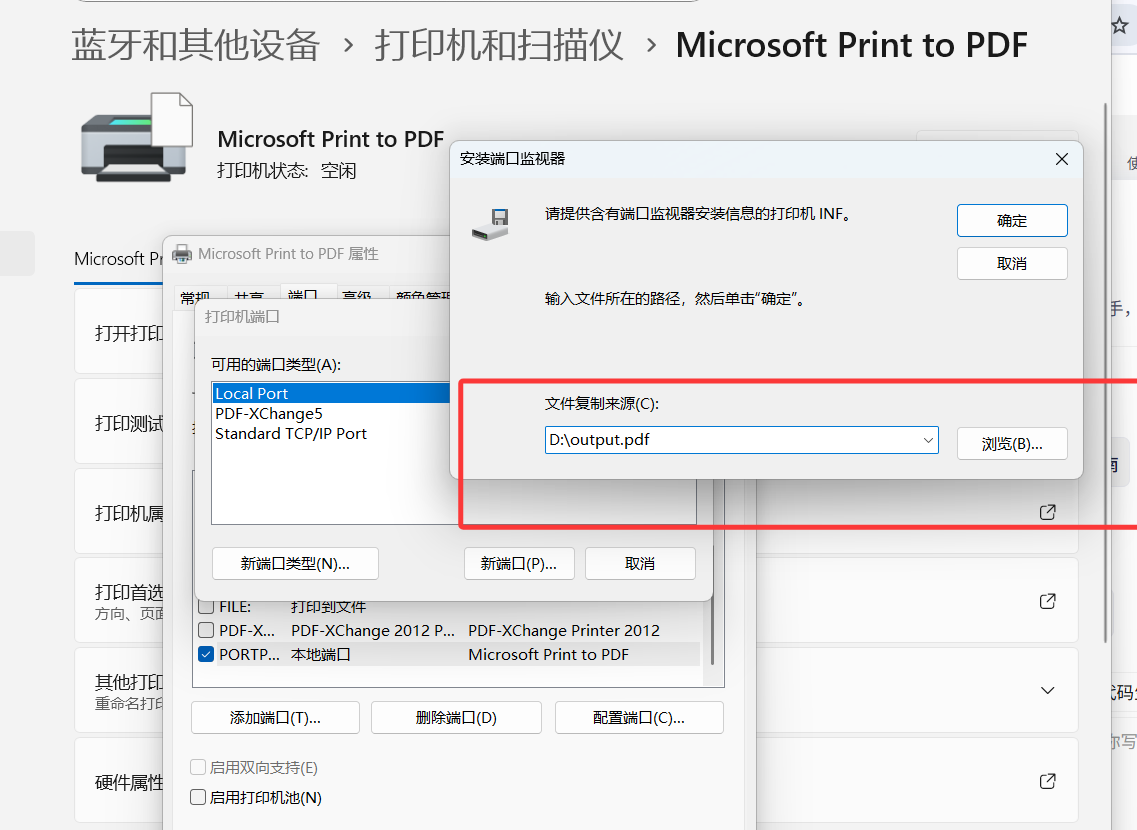
Task: Select Standard TCP/IP Port type
Action: click(291, 433)
